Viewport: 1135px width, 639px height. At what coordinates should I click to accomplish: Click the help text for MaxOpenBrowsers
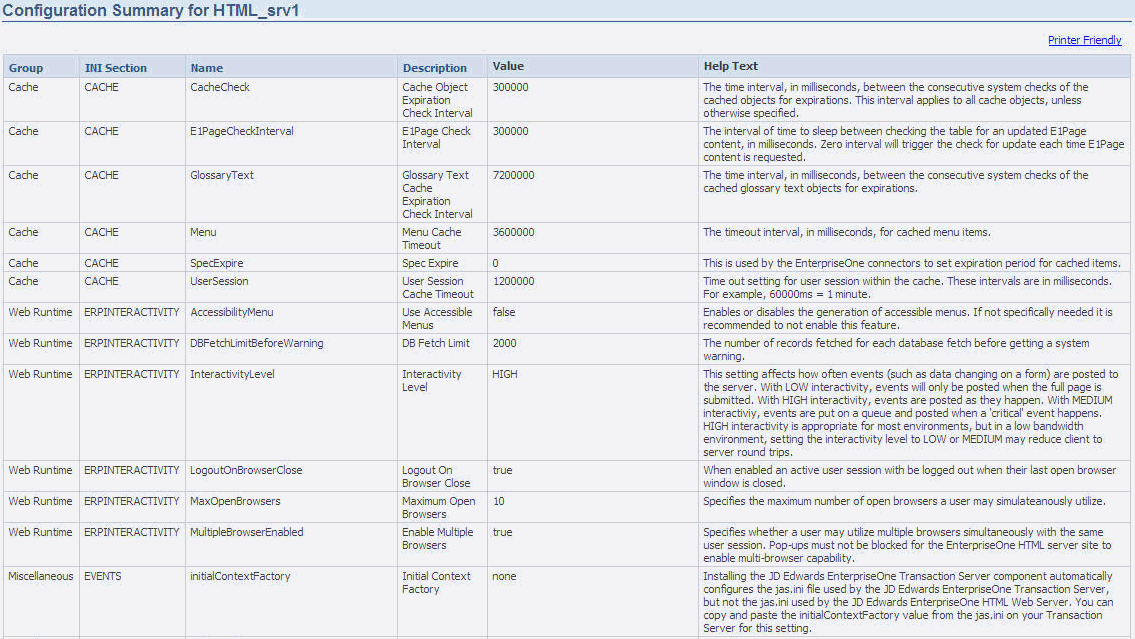[904, 501]
